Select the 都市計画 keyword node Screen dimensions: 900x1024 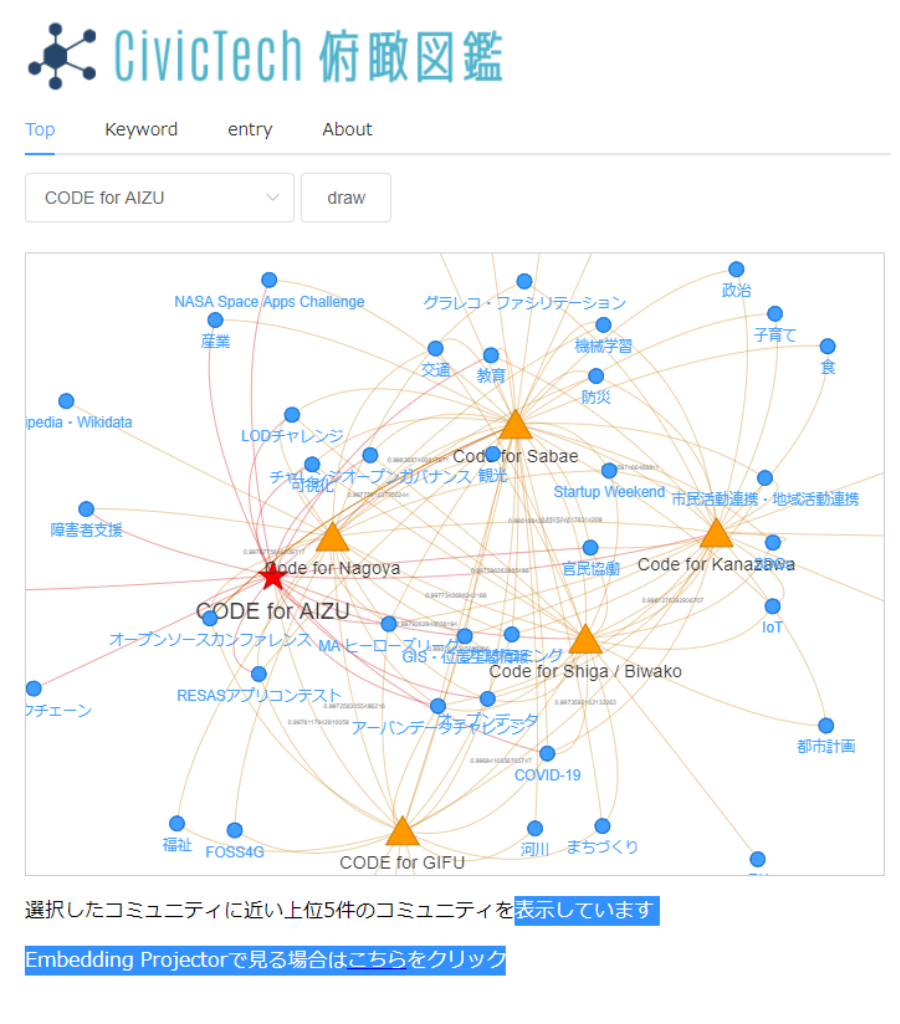[x=826, y=726]
